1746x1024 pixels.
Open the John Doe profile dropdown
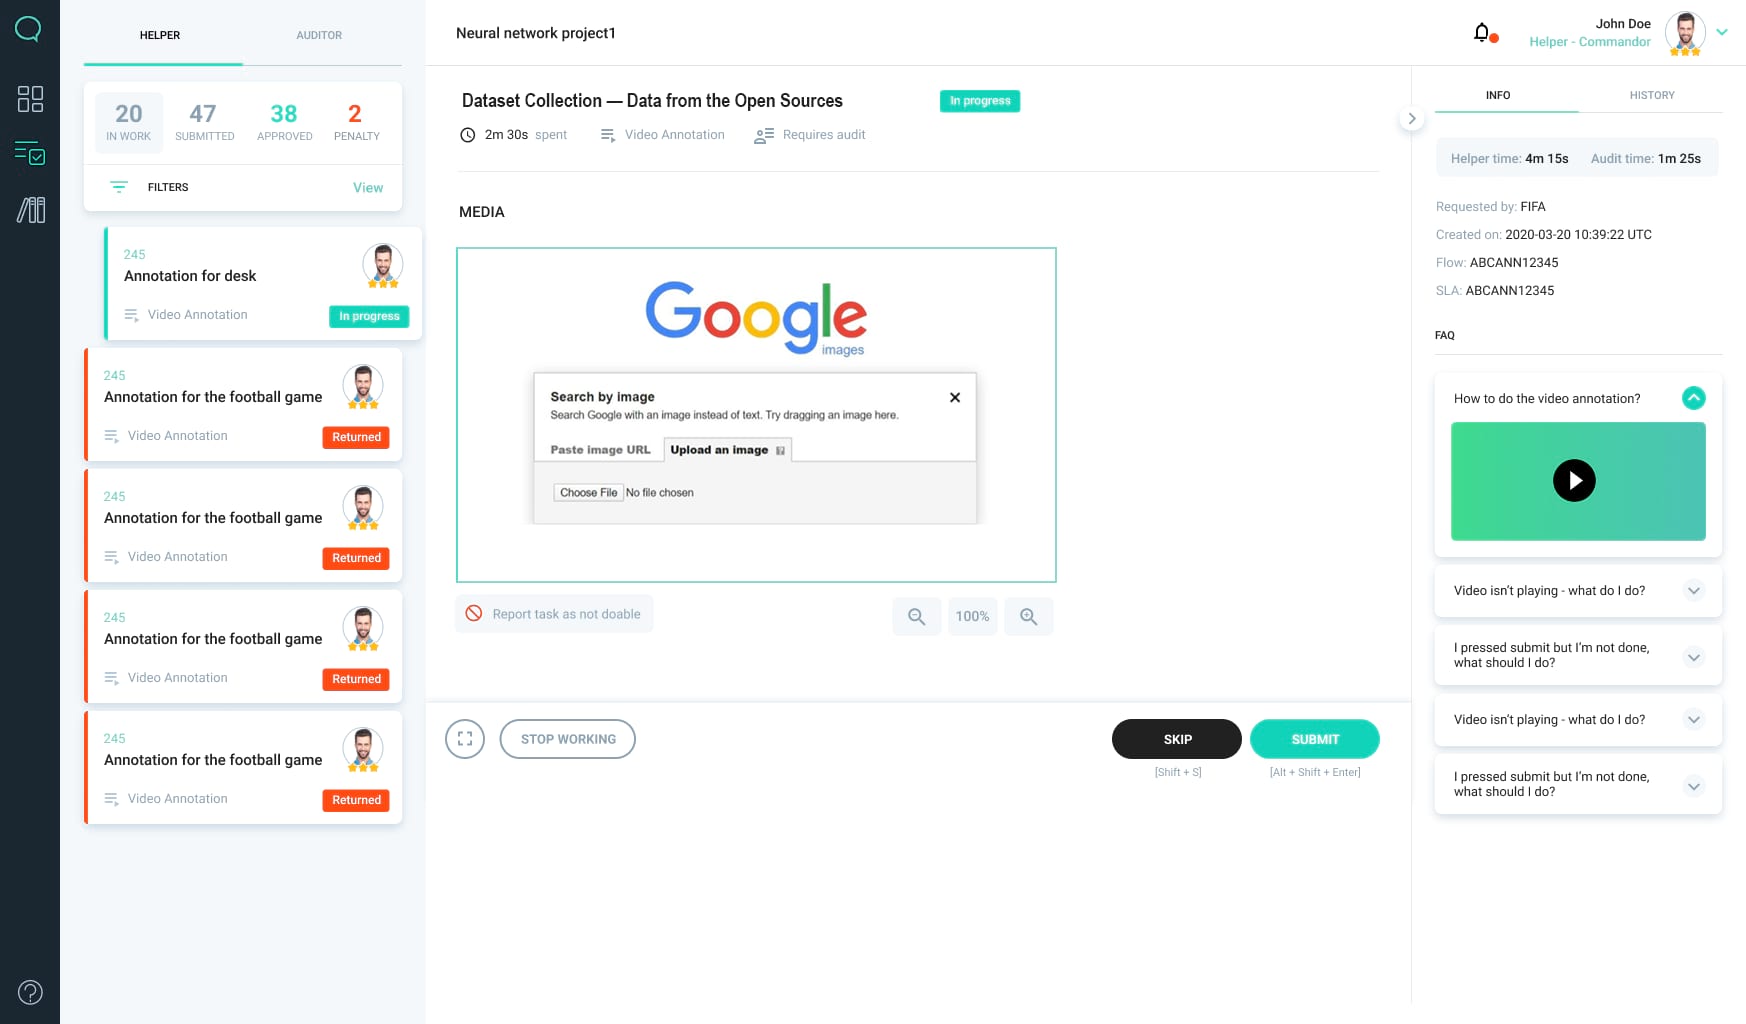tap(1722, 32)
